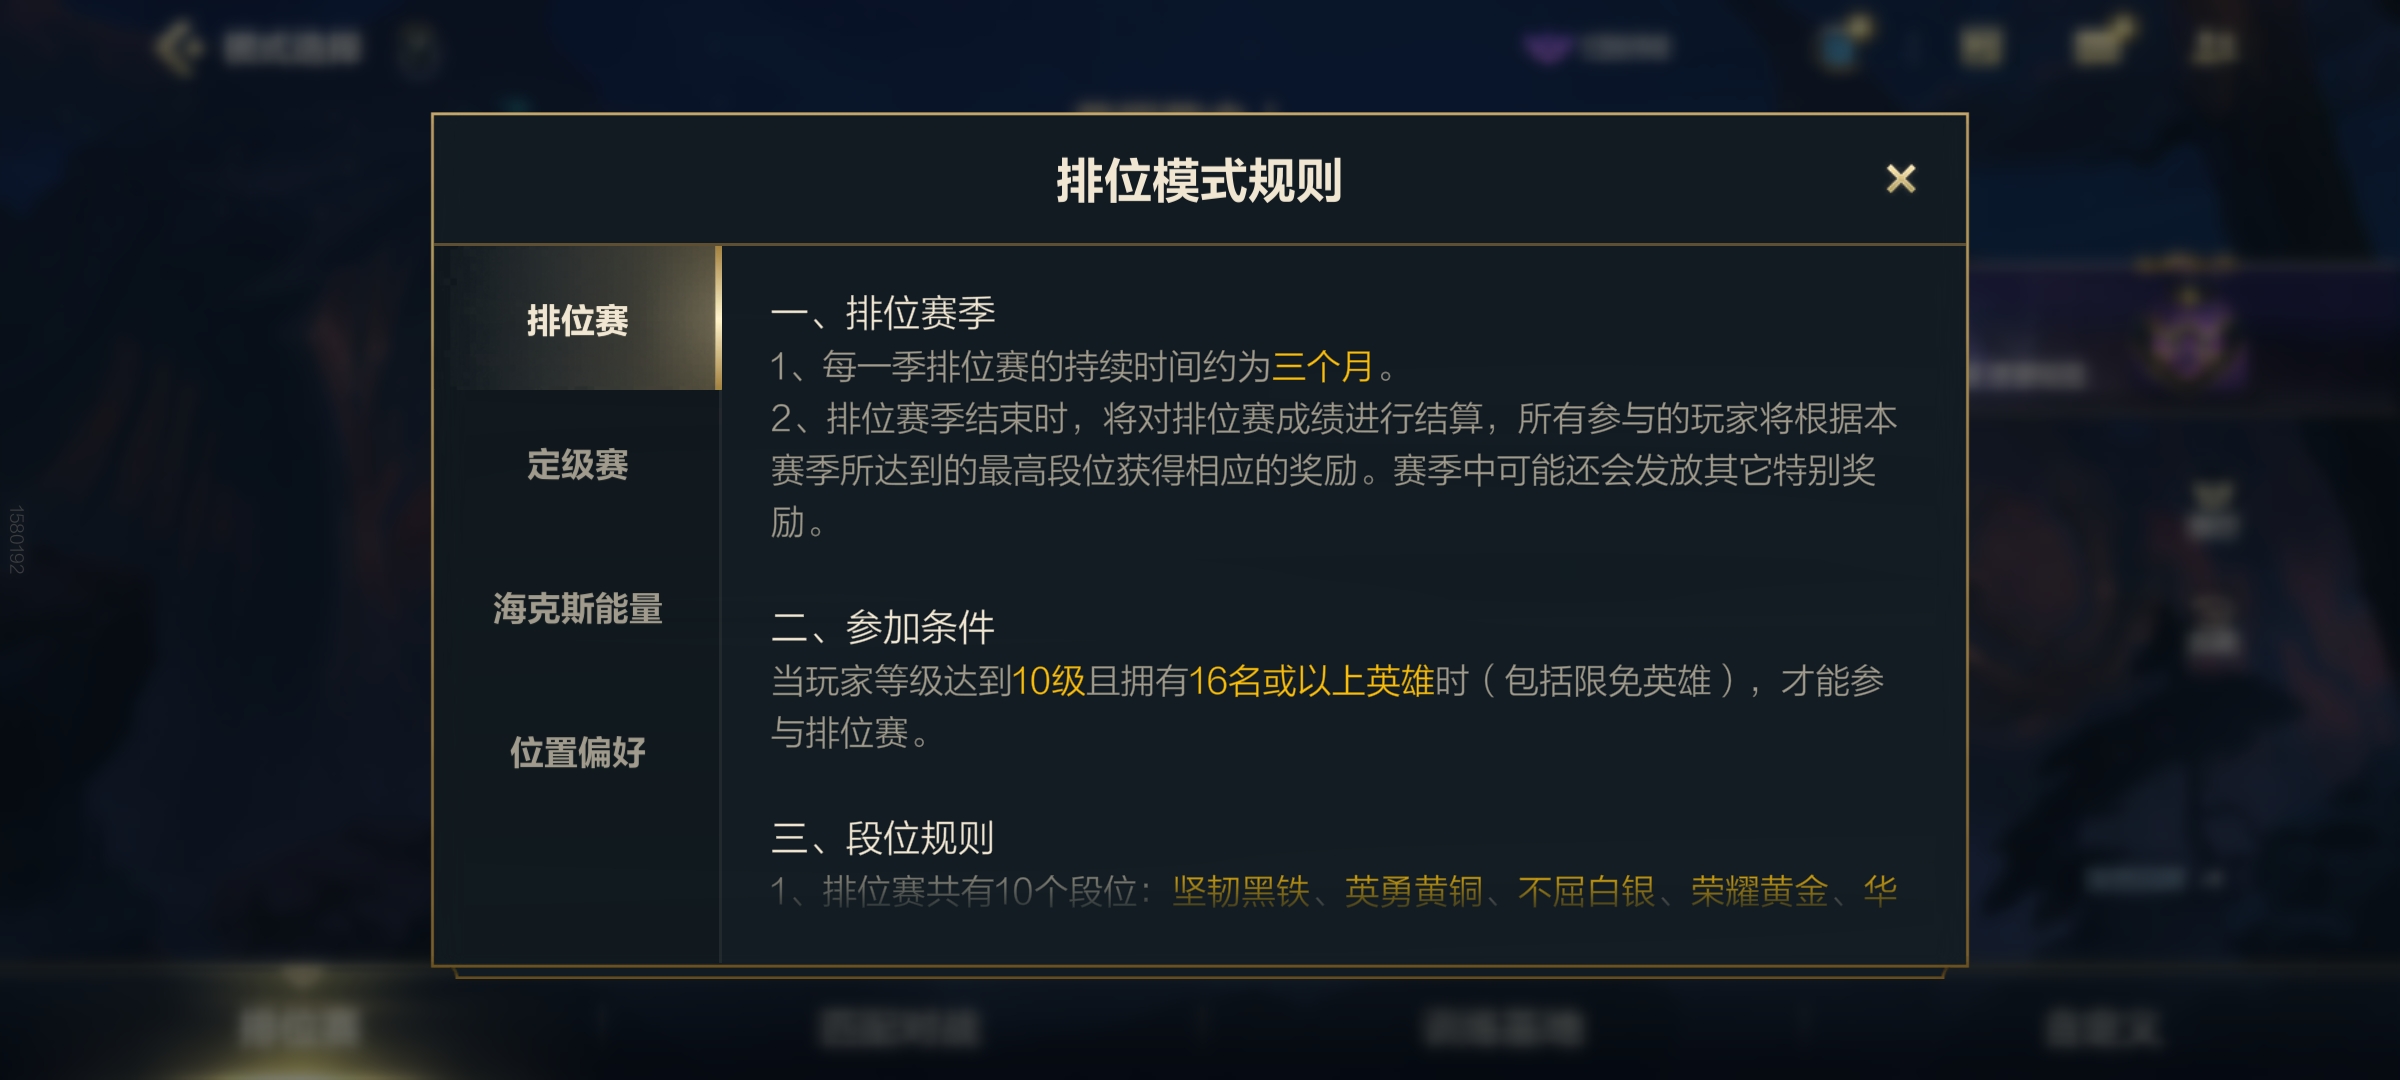2400x1080 pixels.
Task: Show the 位置偏好 rules tab
Action: (578, 752)
